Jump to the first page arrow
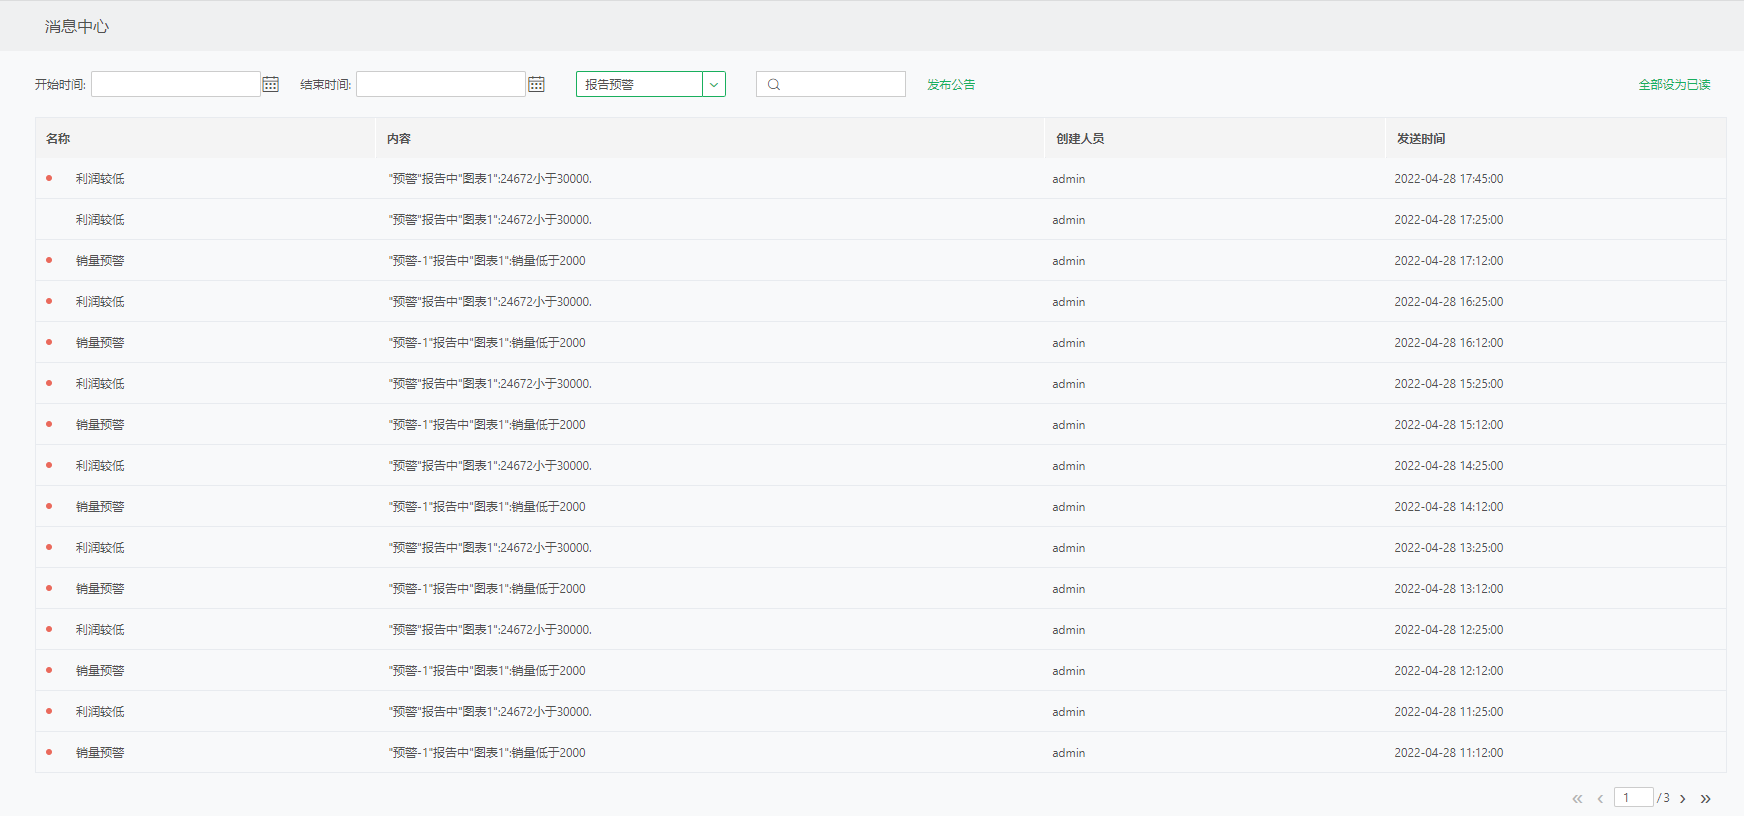Screen dimensions: 1744x816 coord(1577,798)
